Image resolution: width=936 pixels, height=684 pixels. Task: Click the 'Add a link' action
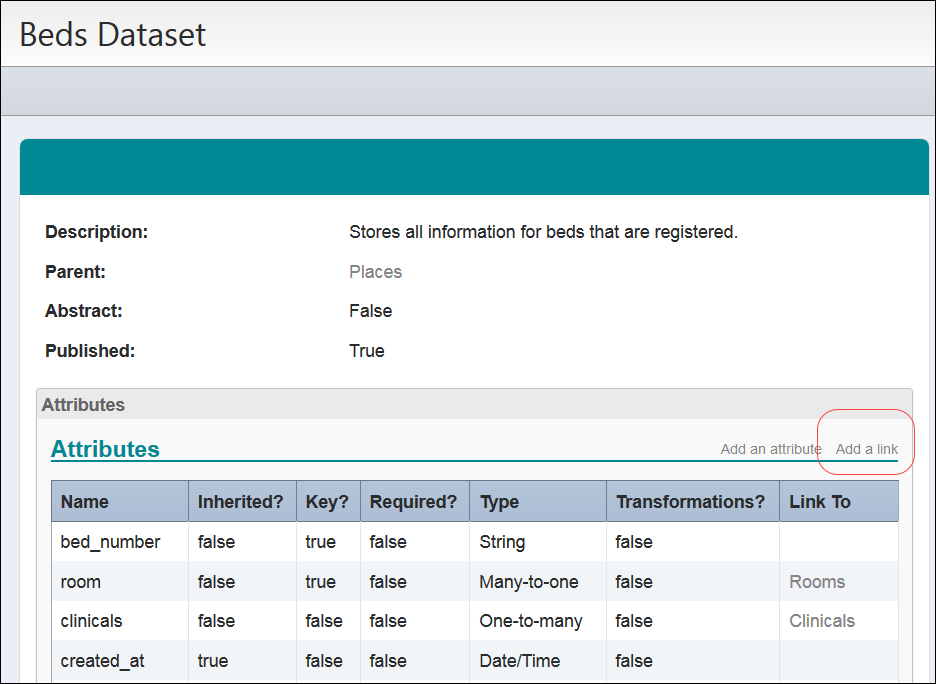(866, 449)
